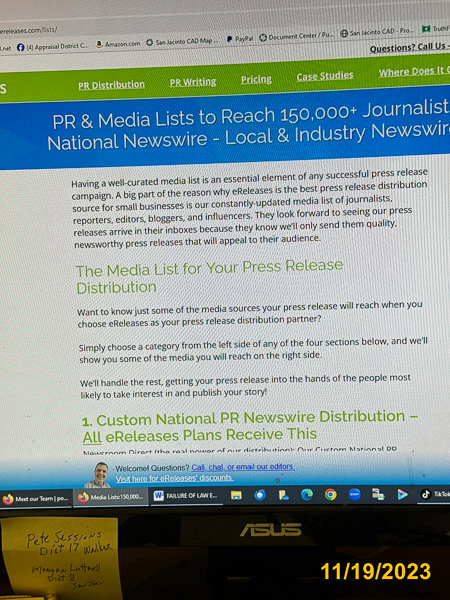Open the PR Writing menu item

pyautogui.click(x=193, y=82)
